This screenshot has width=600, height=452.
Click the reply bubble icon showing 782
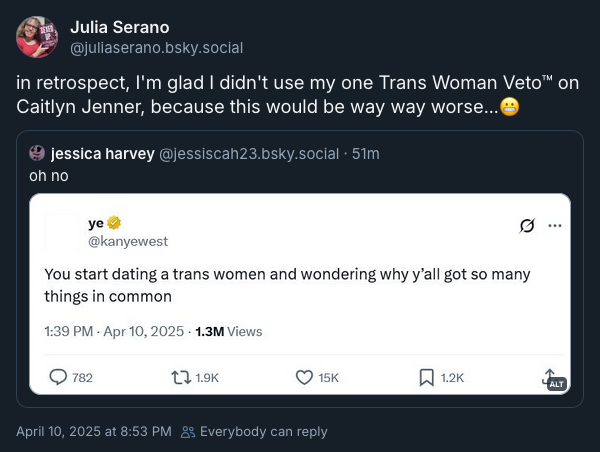coord(58,377)
